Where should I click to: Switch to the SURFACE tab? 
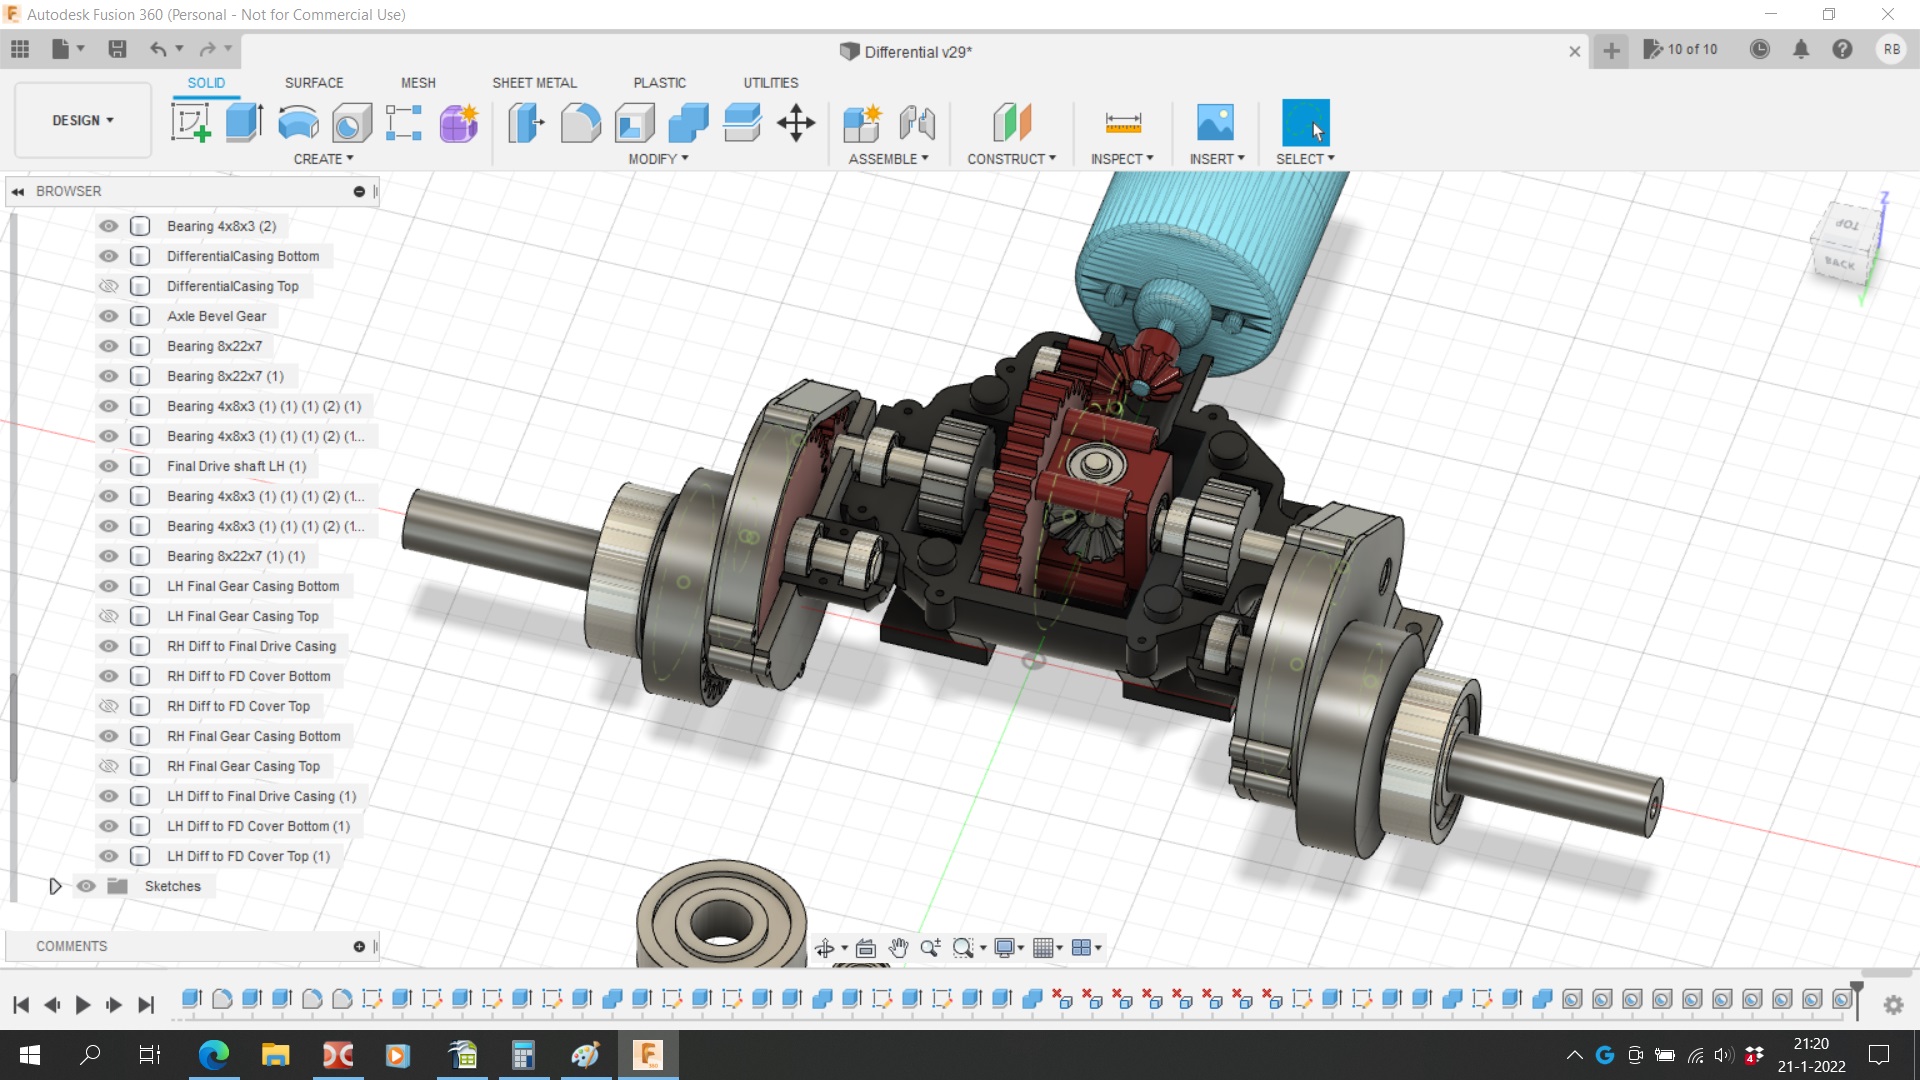[313, 83]
